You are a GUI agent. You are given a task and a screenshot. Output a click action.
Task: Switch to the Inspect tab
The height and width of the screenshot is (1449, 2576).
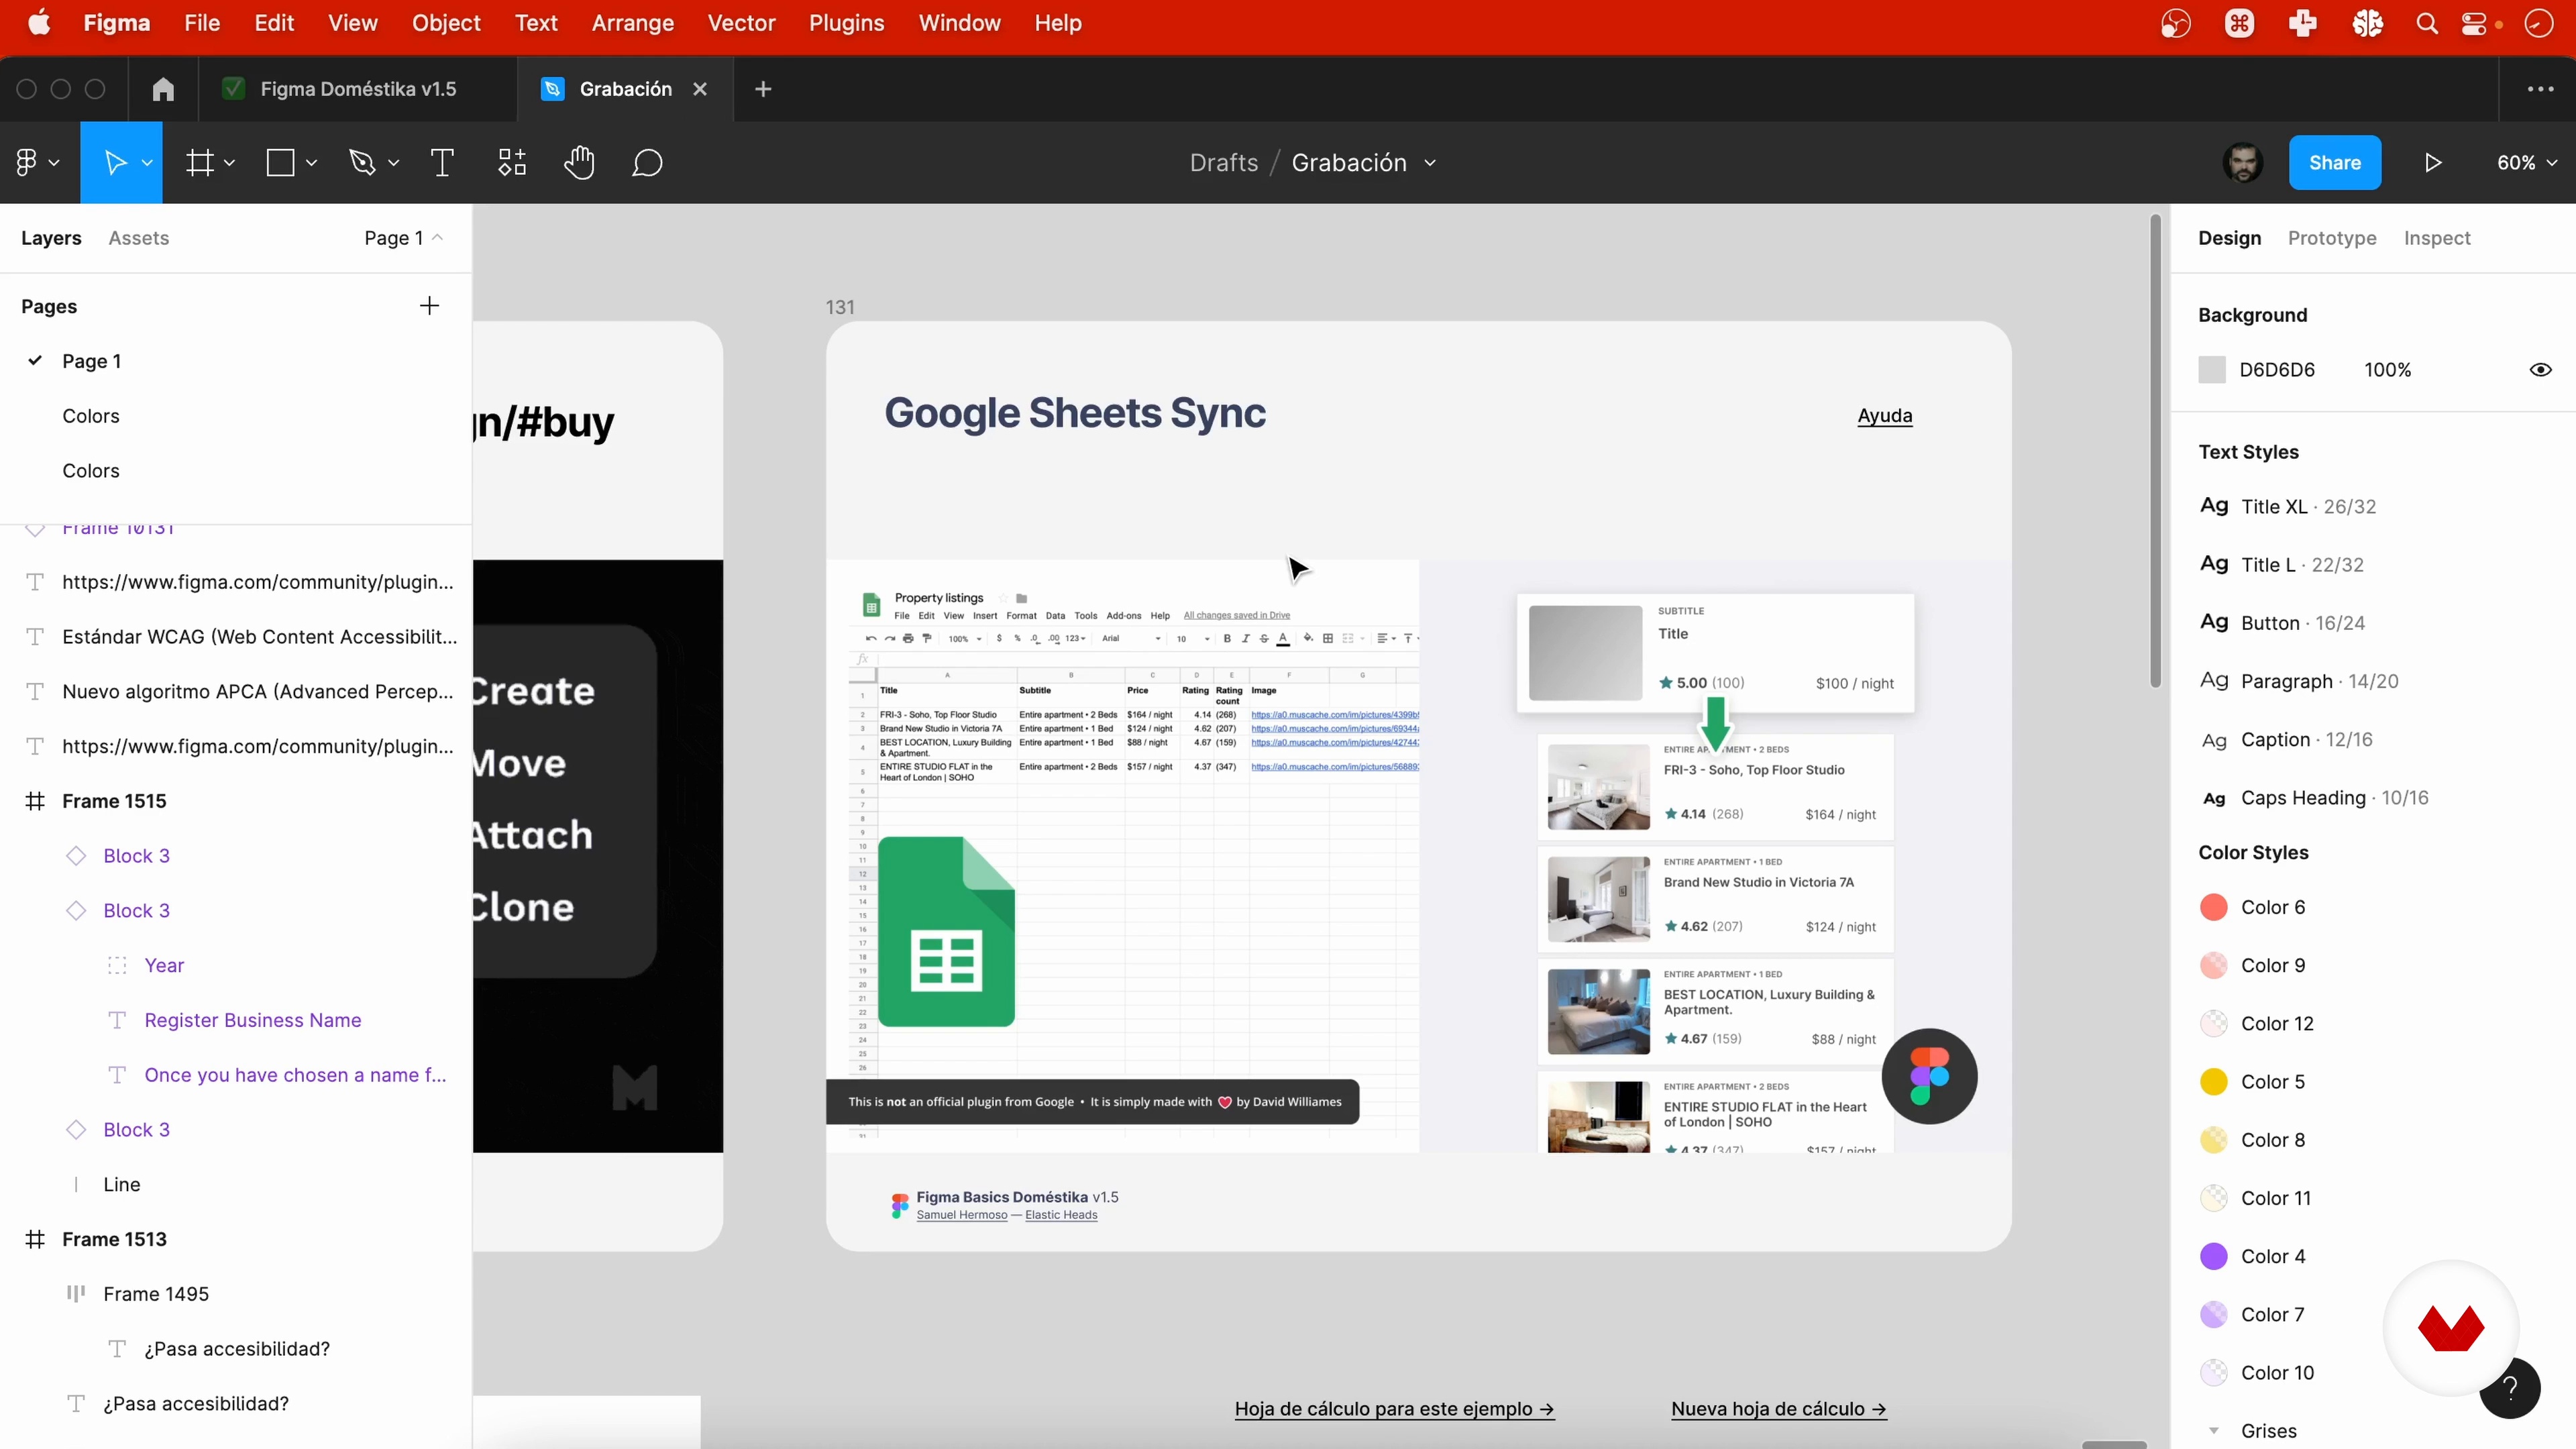(2437, 238)
